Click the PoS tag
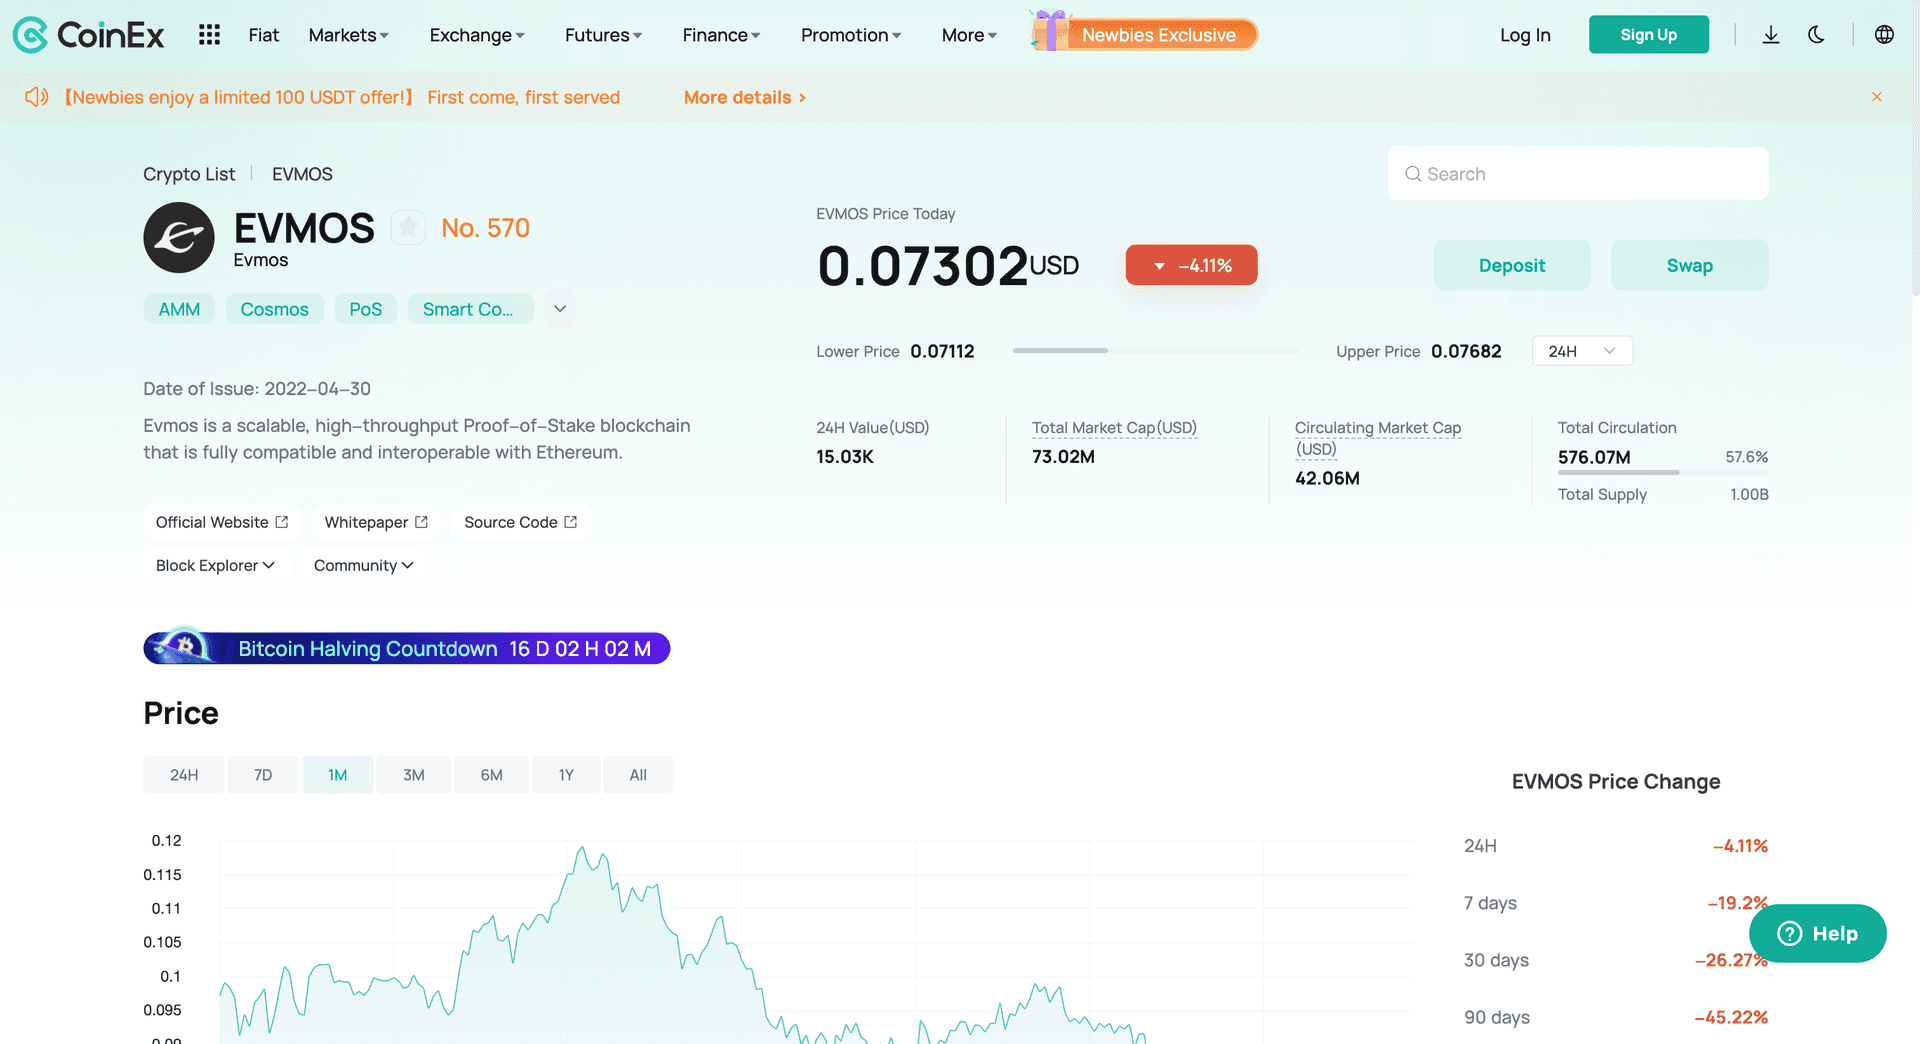Image resolution: width=1920 pixels, height=1044 pixels. [x=365, y=309]
